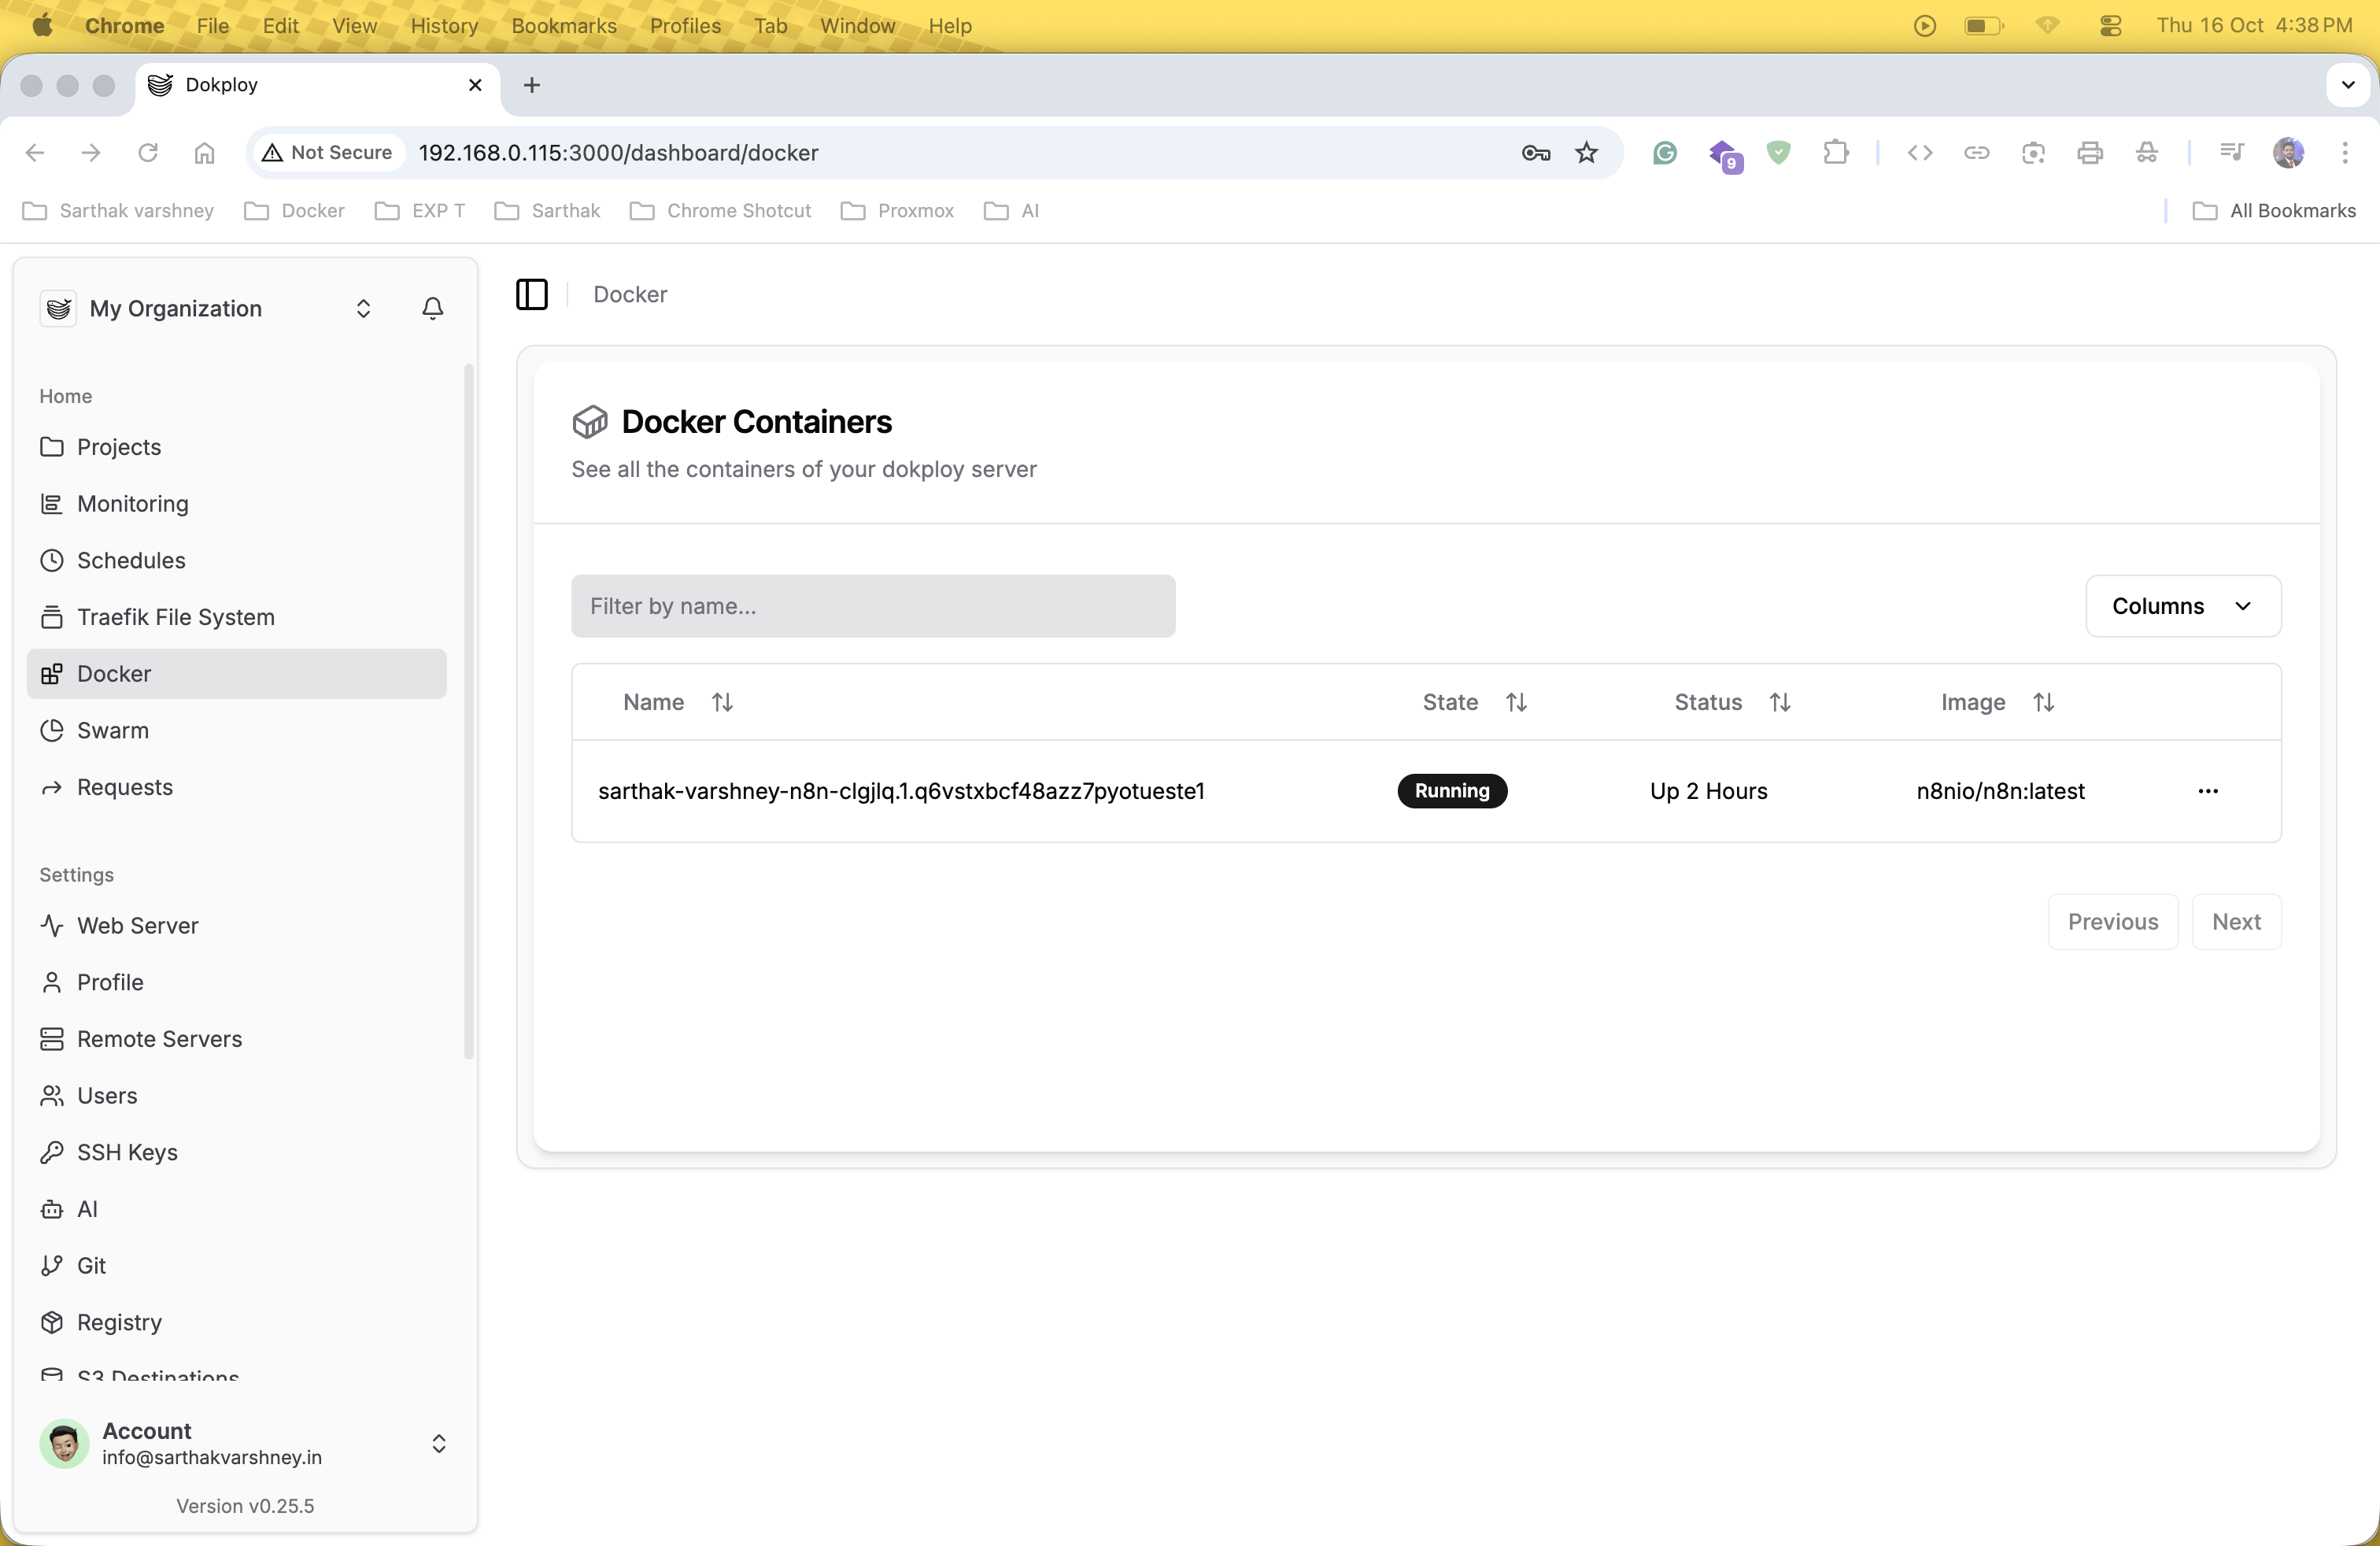Toggle the sidebar panel icon
This screenshot has width=2380, height=1546.
click(x=531, y=294)
